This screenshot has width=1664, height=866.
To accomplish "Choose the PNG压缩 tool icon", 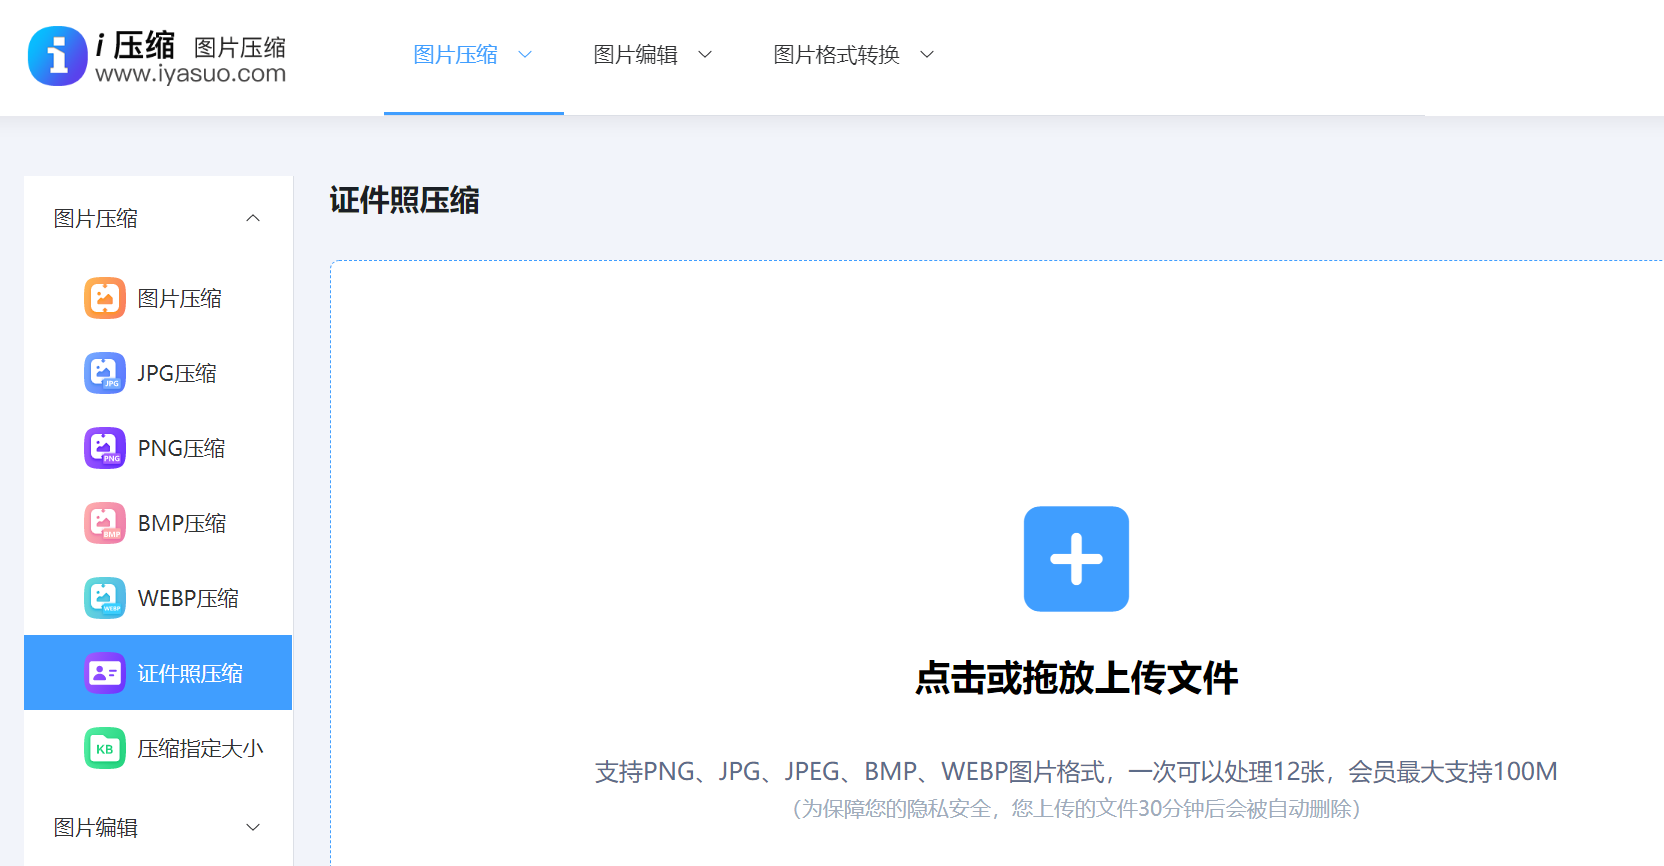I will 105,448.
